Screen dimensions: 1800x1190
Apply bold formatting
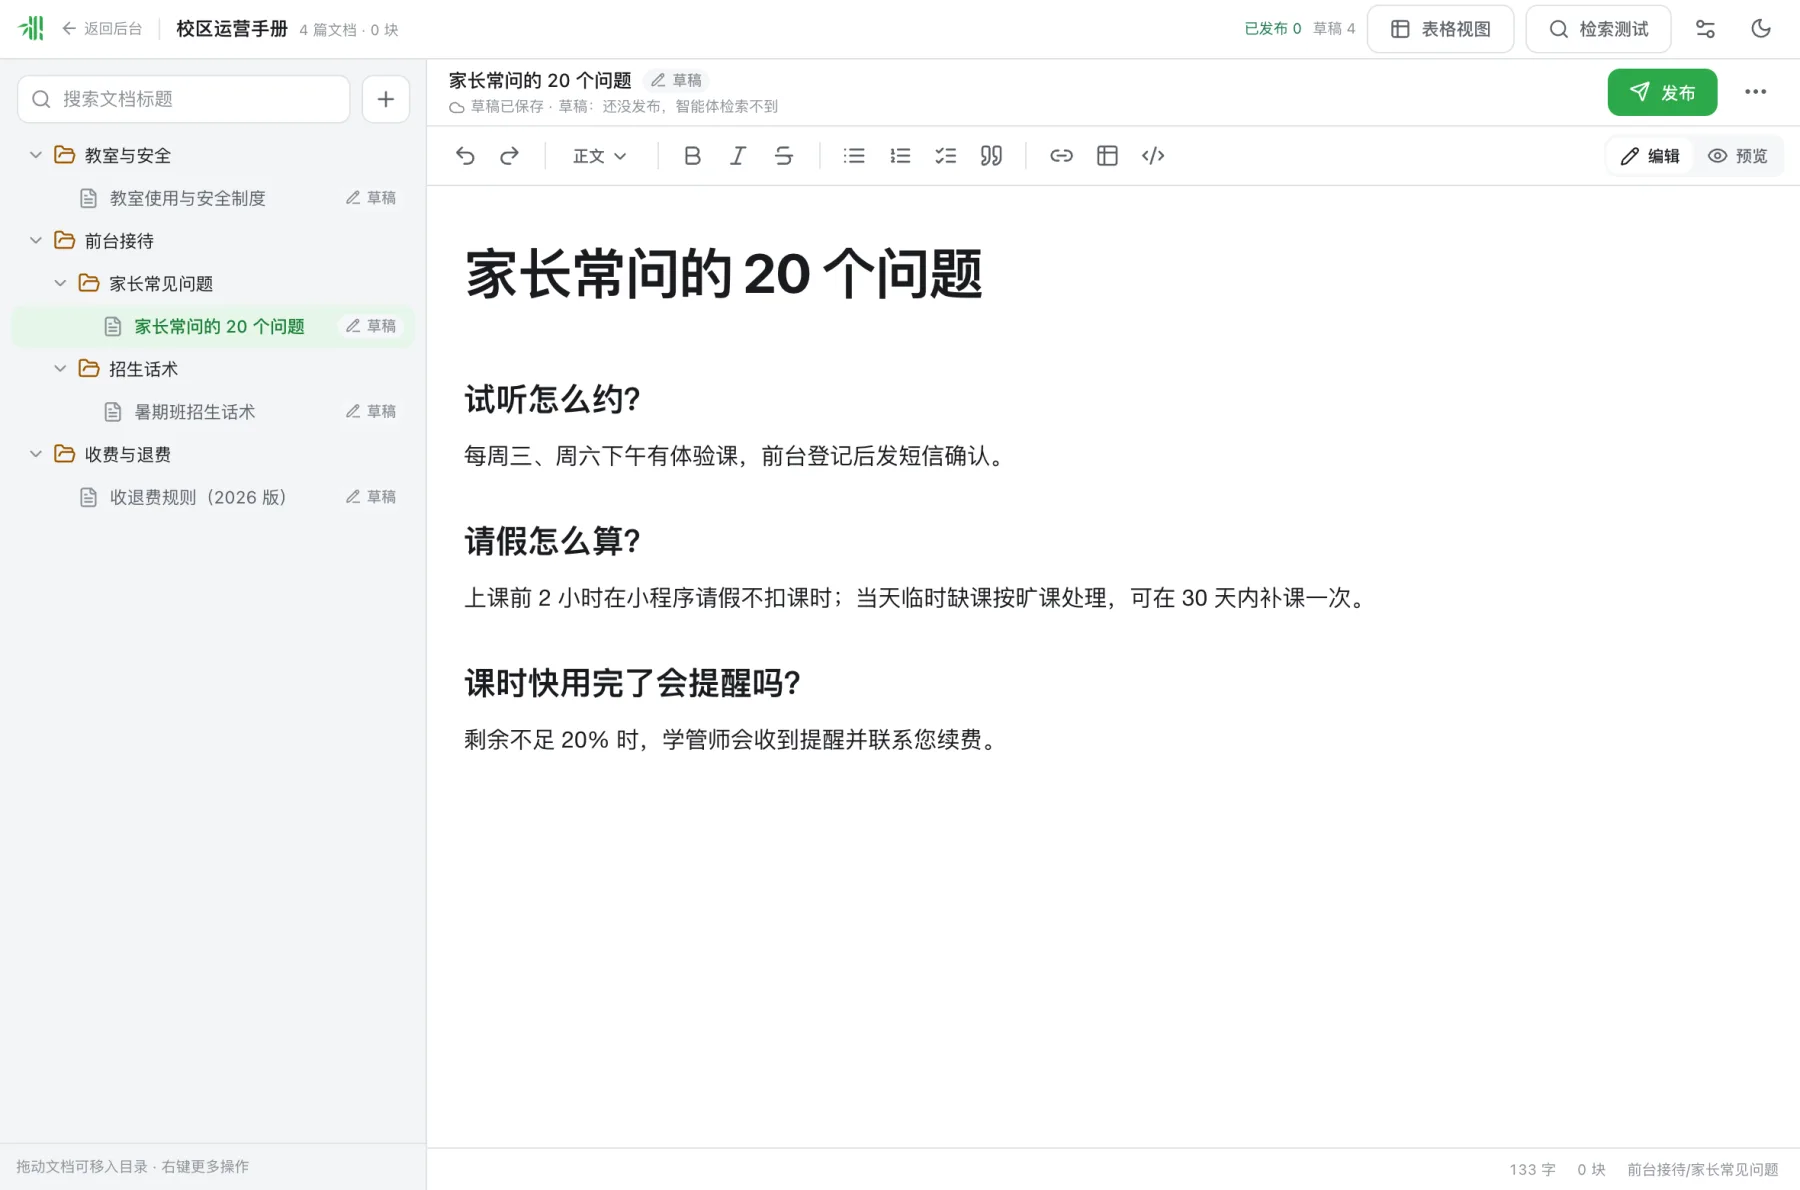tap(692, 156)
